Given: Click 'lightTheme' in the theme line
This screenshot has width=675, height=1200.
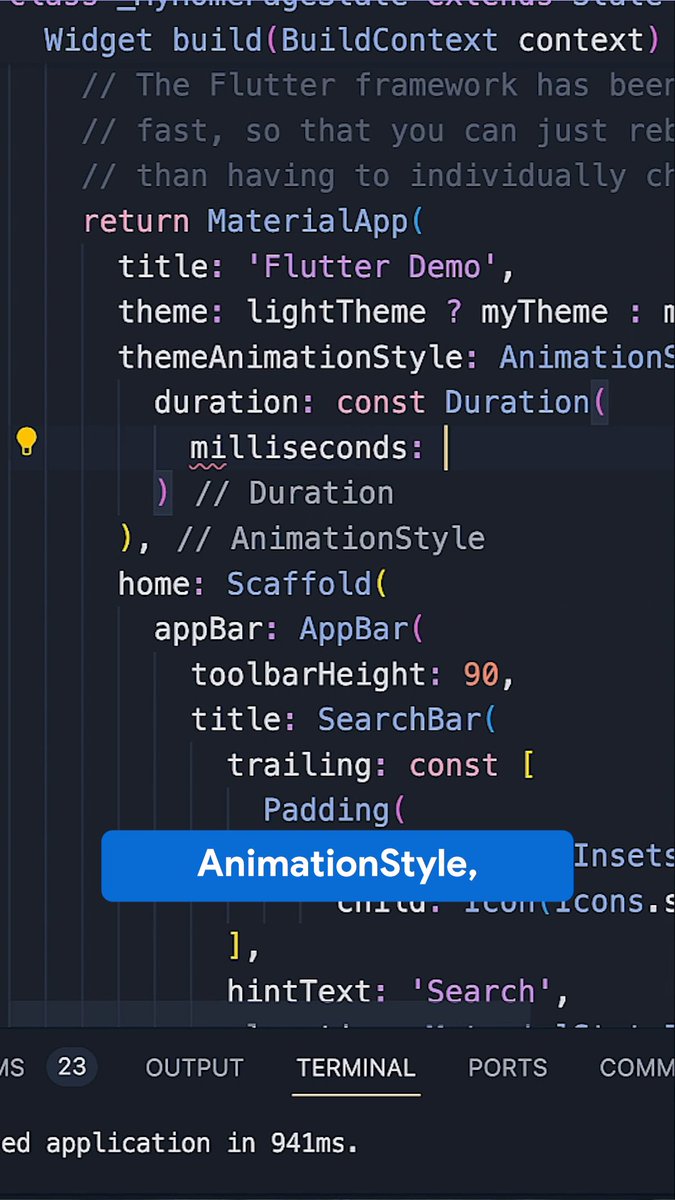Looking at the screenshot, I should click(337, 312).
